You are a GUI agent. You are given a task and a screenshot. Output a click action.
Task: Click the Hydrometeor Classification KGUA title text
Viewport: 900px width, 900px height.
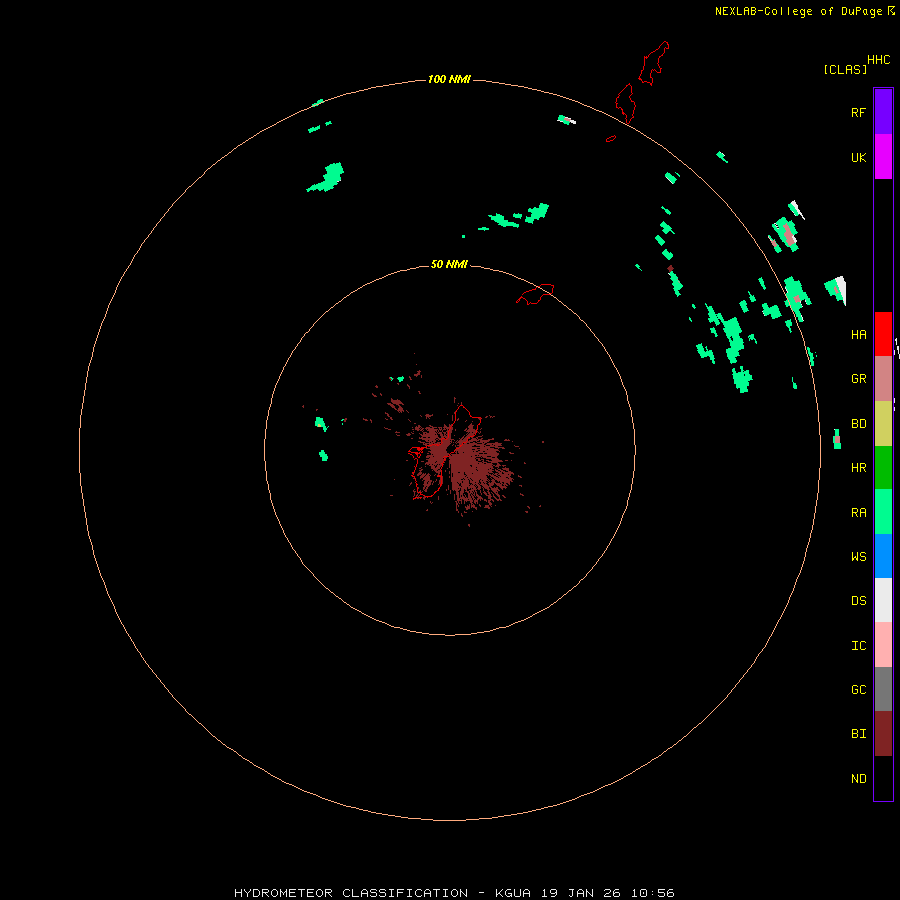[454, 893]
